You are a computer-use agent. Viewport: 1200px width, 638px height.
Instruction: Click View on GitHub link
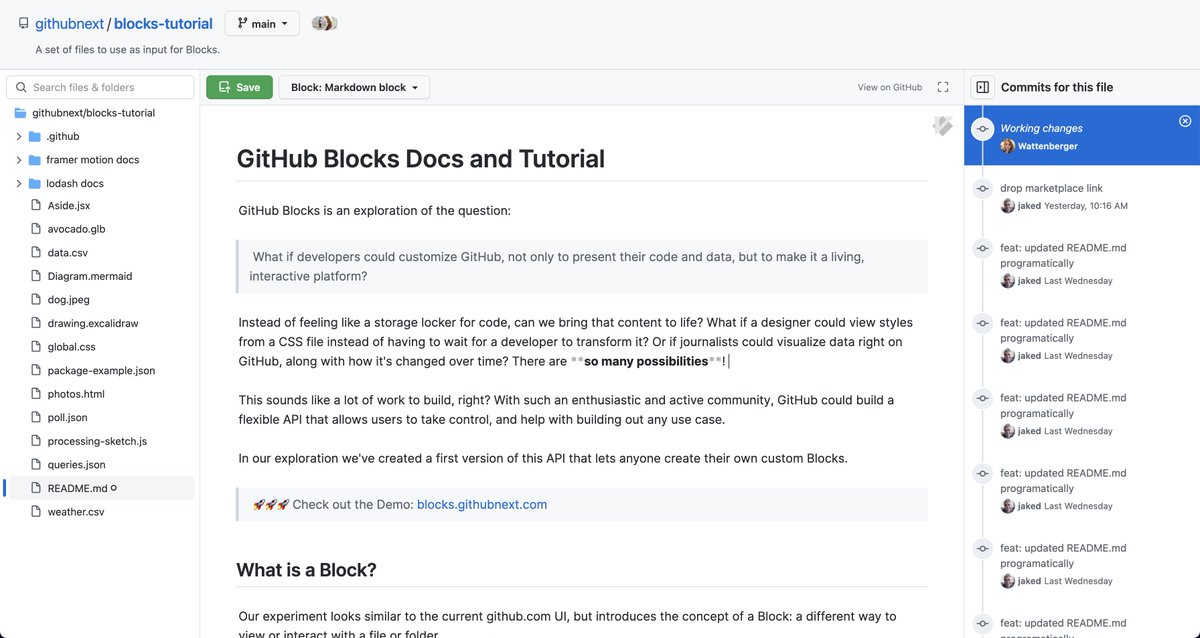[x=890, y=87]
